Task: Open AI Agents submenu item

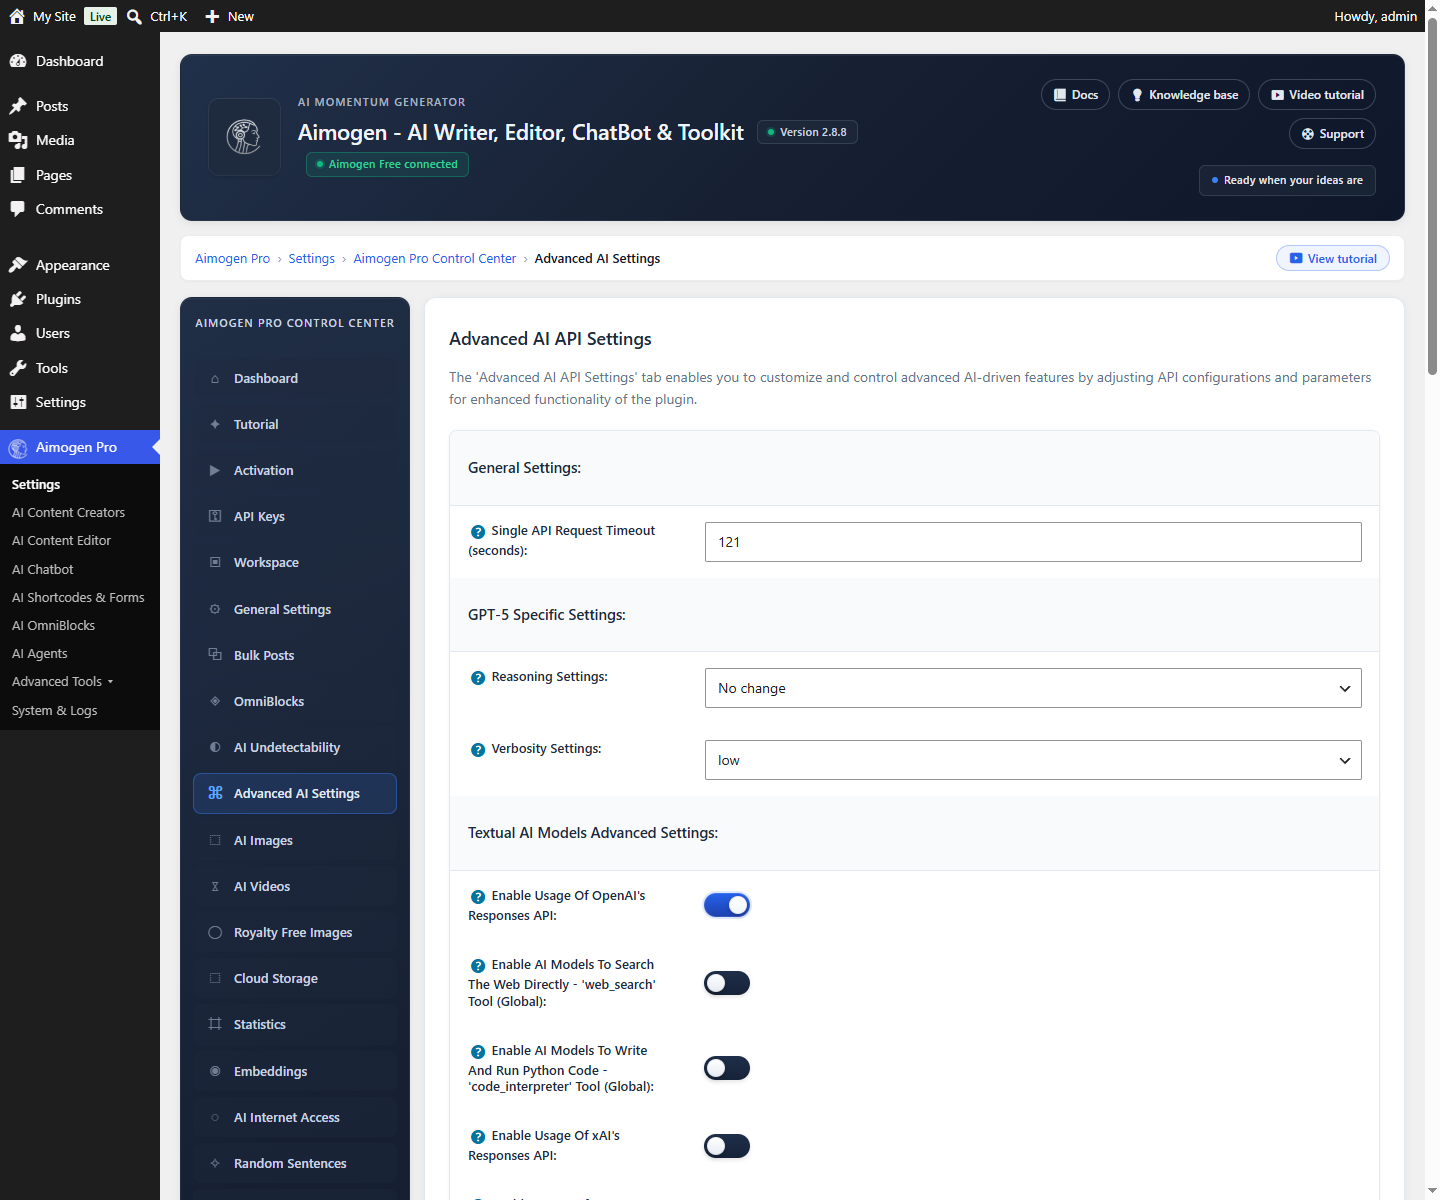Action: [x=40, y=654]
